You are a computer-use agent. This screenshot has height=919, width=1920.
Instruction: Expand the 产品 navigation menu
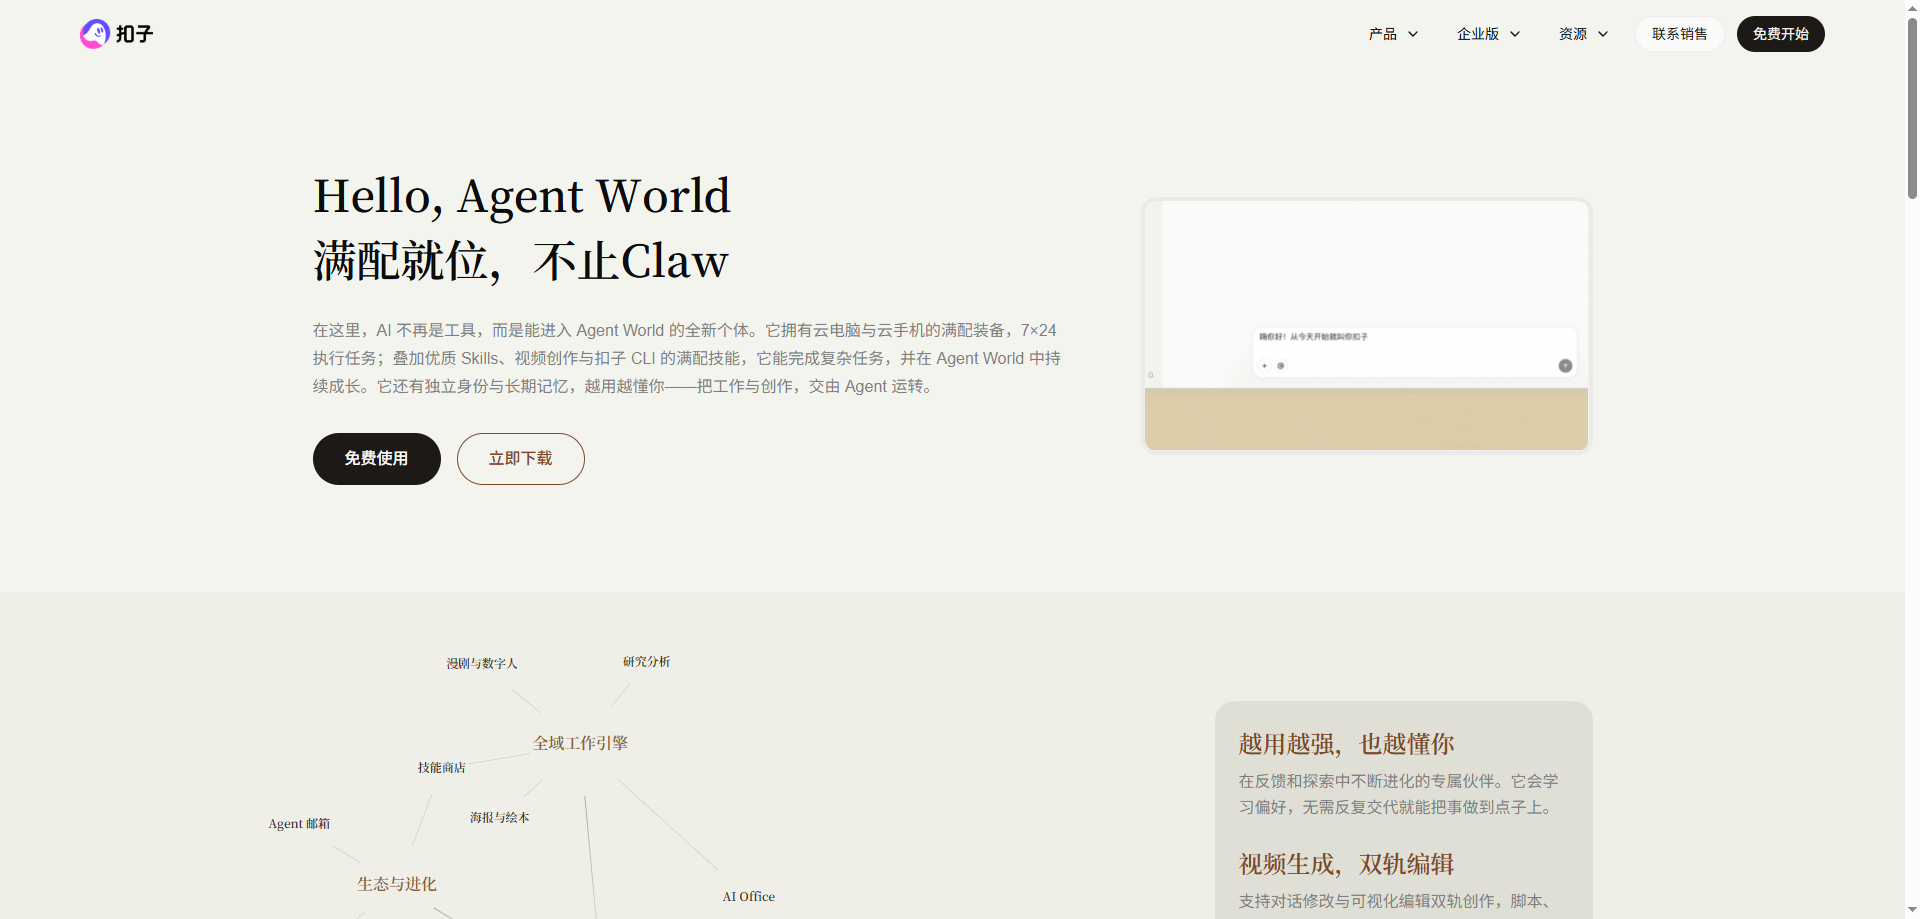coord(1393,34)
